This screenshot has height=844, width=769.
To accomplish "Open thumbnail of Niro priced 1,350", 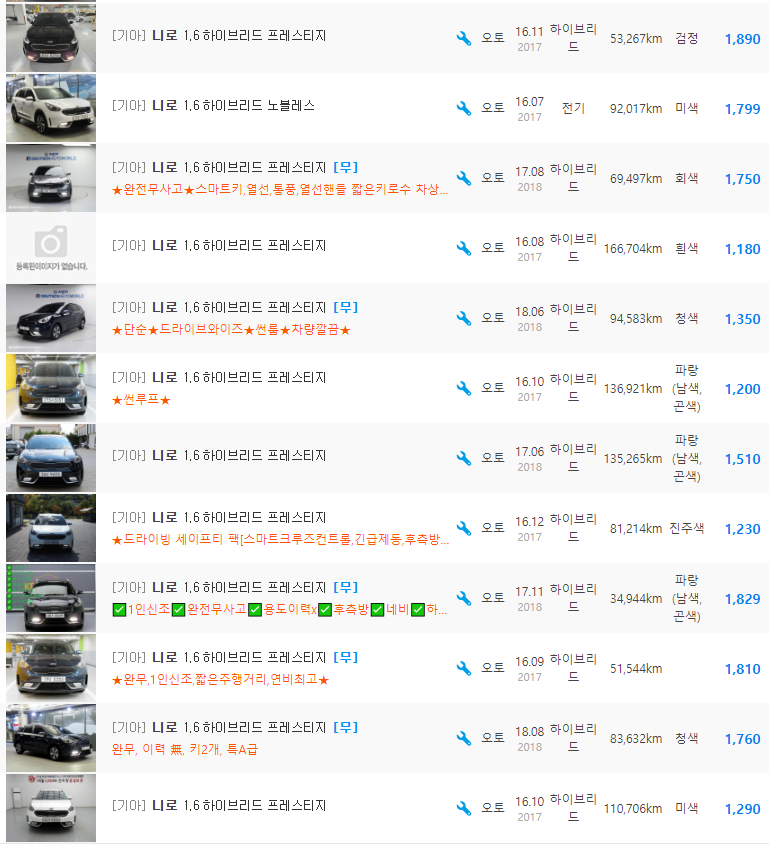I will (x=51, y=318).
